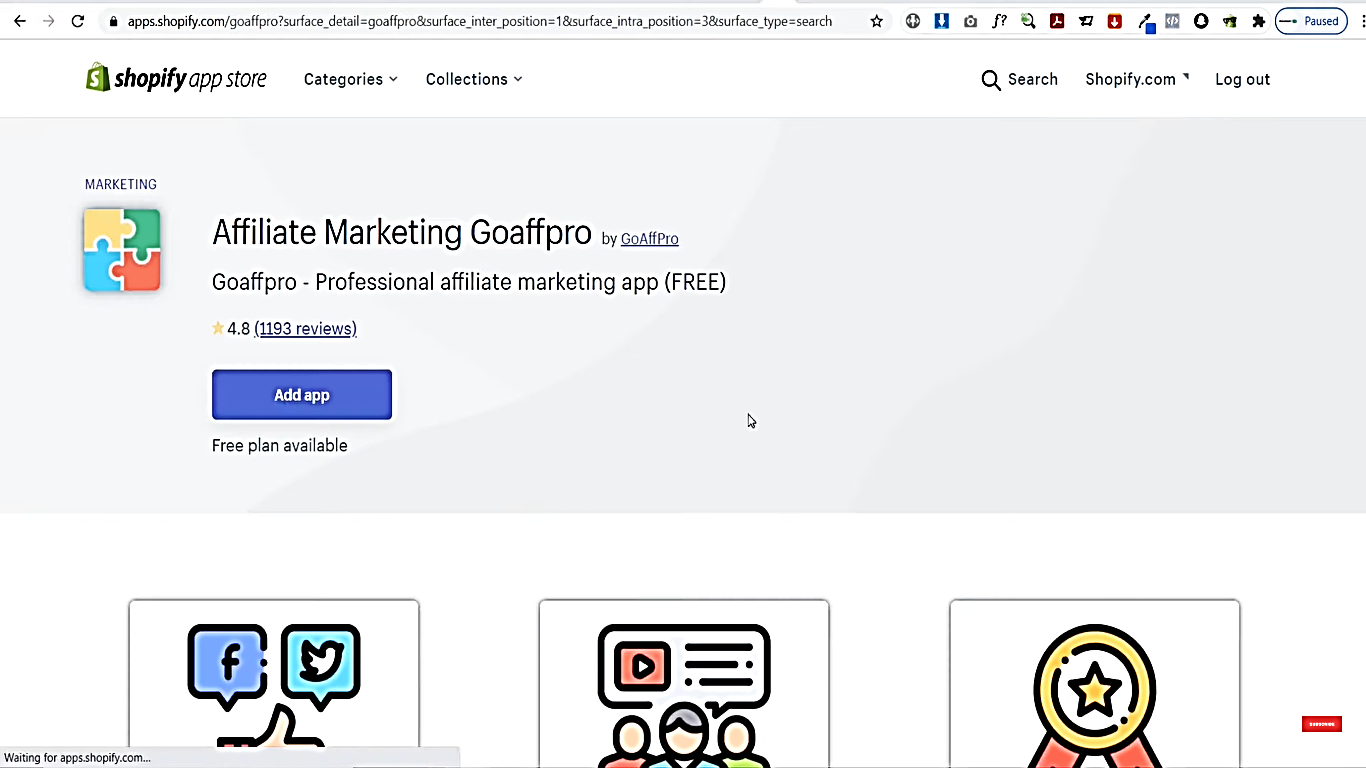Click the Log out link
Viewport: 1366px width, 768px height.
click(1243, 79)
